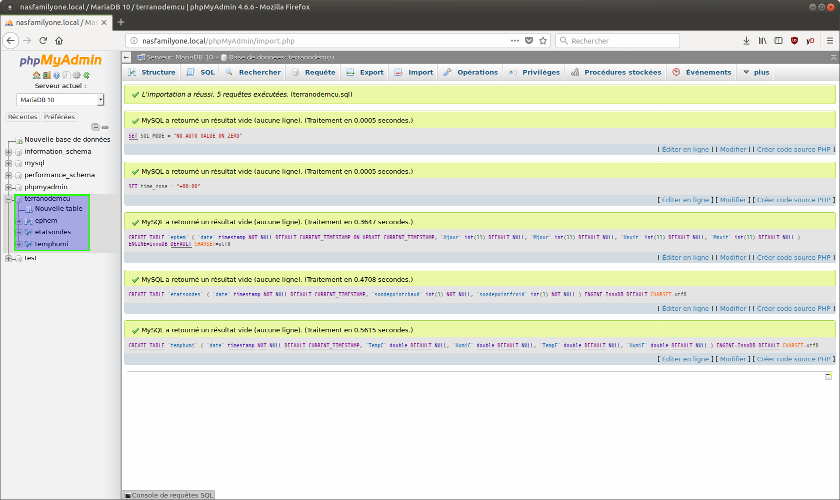Screen dimensions: 840x500
Task: Open the MariaDB 10 server dropdown
Action: click(x=61, y=100)
